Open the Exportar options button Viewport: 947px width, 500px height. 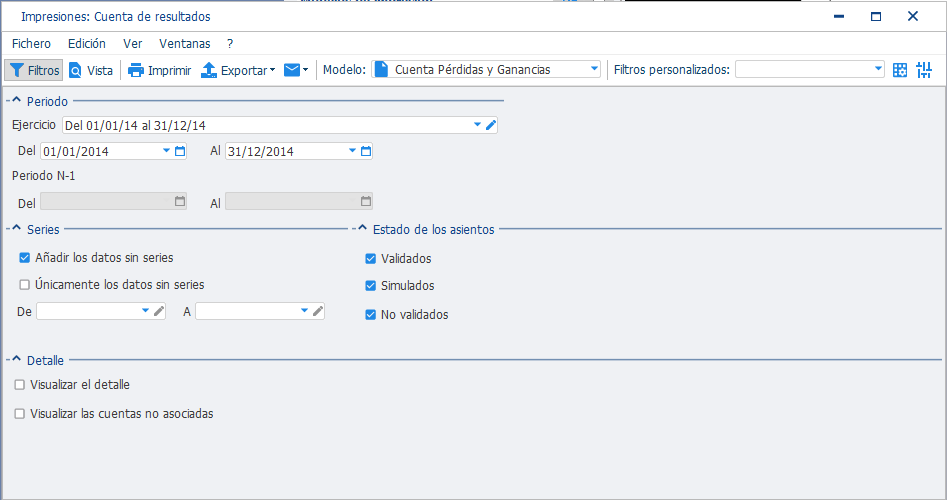click(238, 70)
